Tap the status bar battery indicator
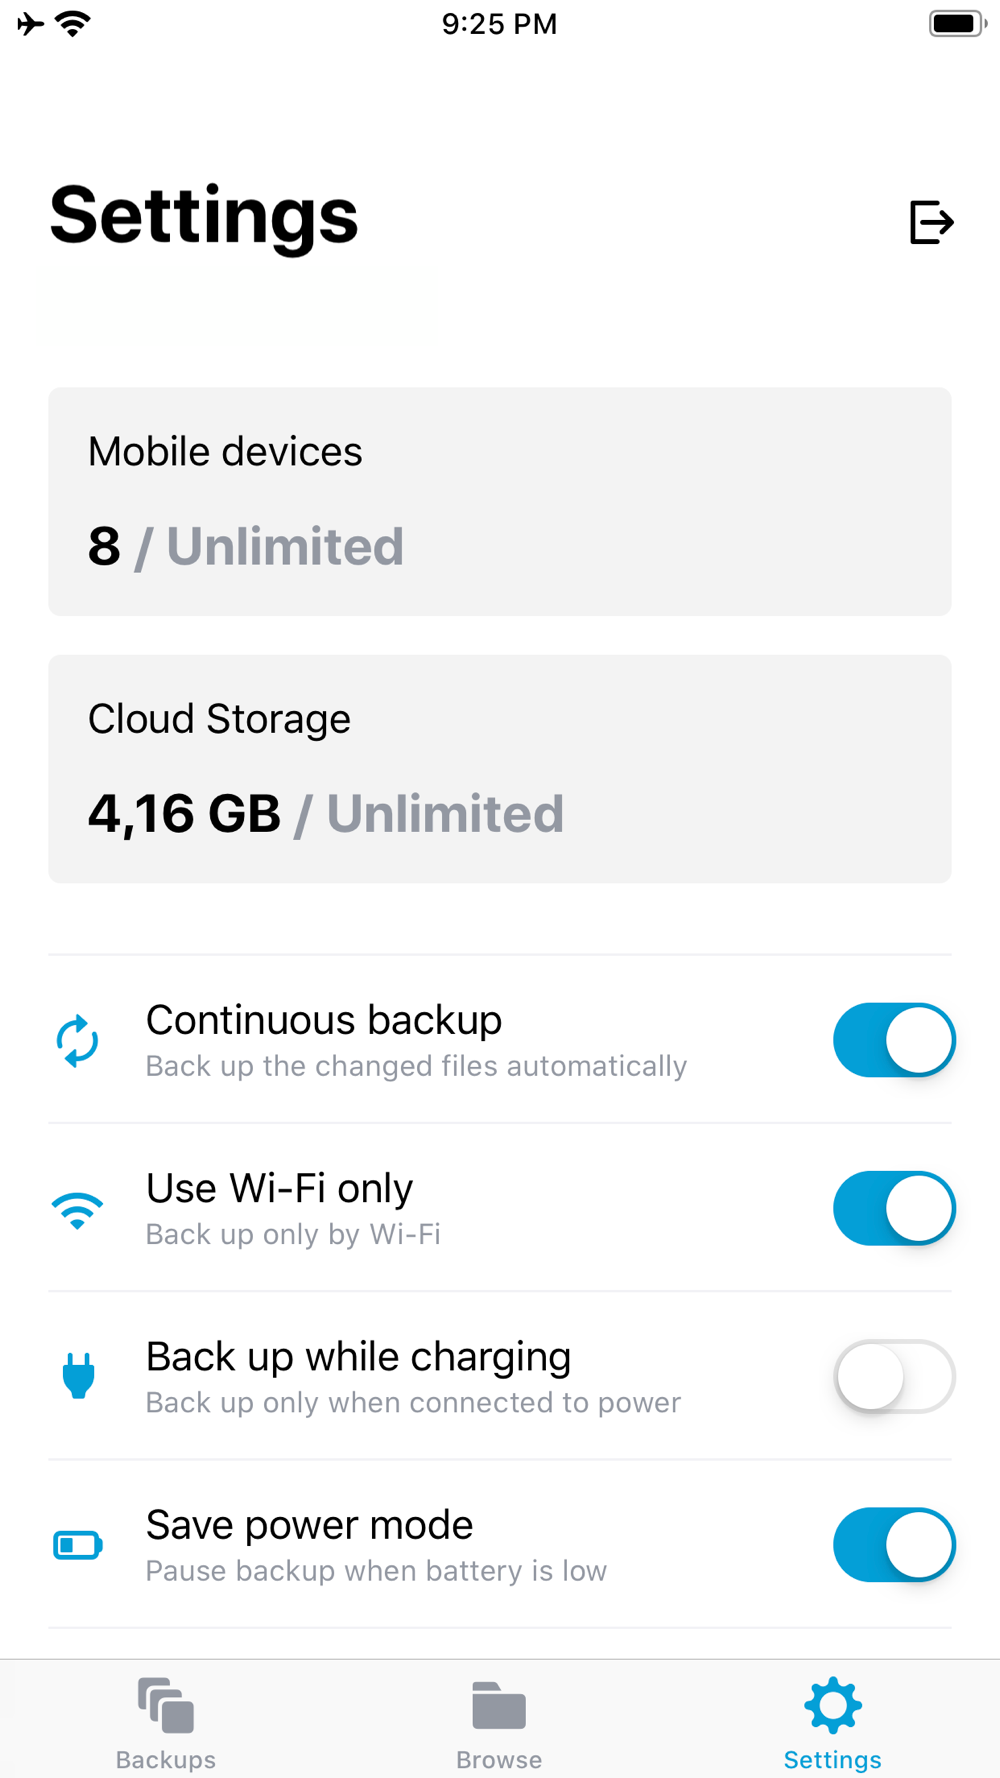Image resolution: width=1000 pixels, height=1778 pixels. 956,24
